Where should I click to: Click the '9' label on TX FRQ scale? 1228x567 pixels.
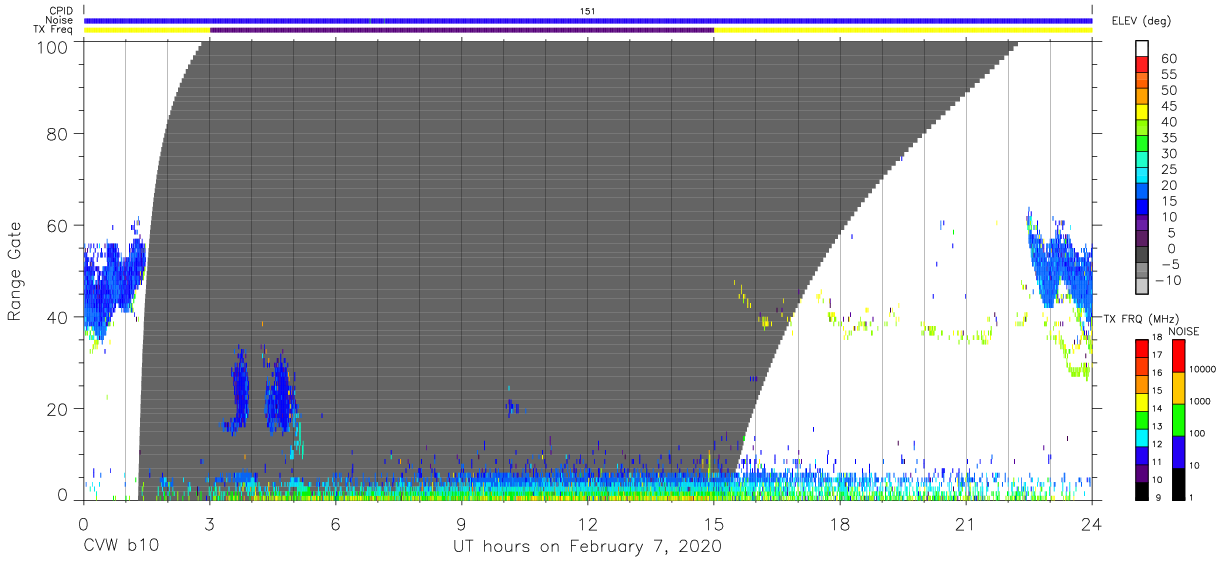pyautogui.click(x=1158, y=497)
